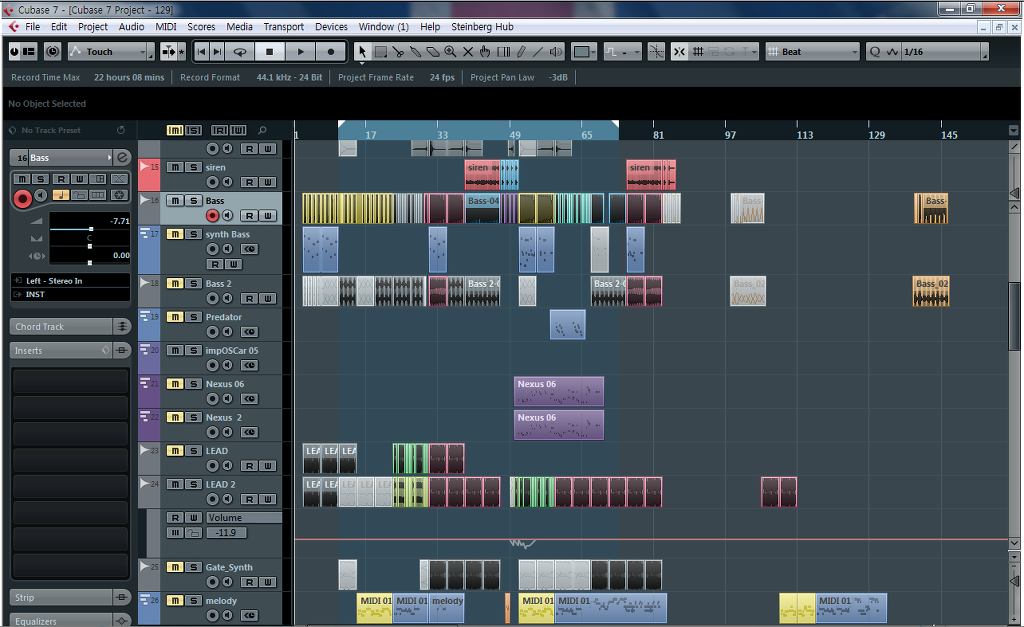Click the Iterative Quantize Q icon

click(x=875, y=52)
